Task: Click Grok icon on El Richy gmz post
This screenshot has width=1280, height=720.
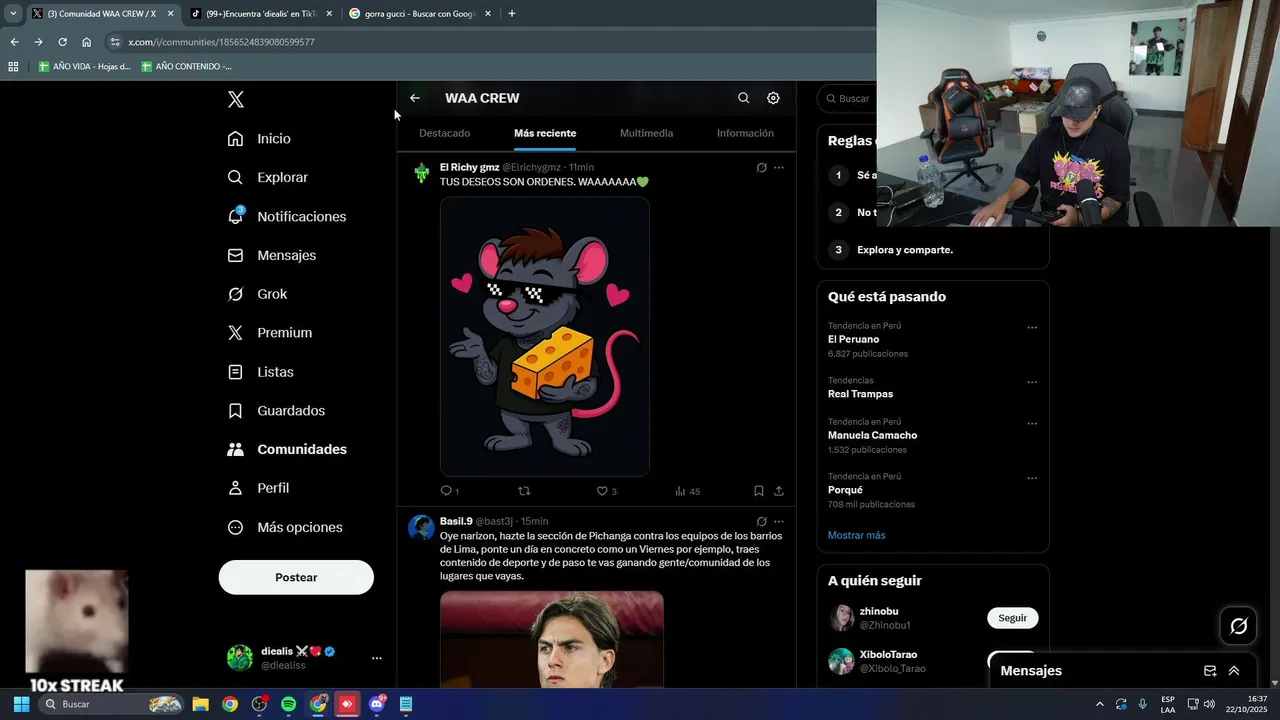Action: (x=762, y=168)
